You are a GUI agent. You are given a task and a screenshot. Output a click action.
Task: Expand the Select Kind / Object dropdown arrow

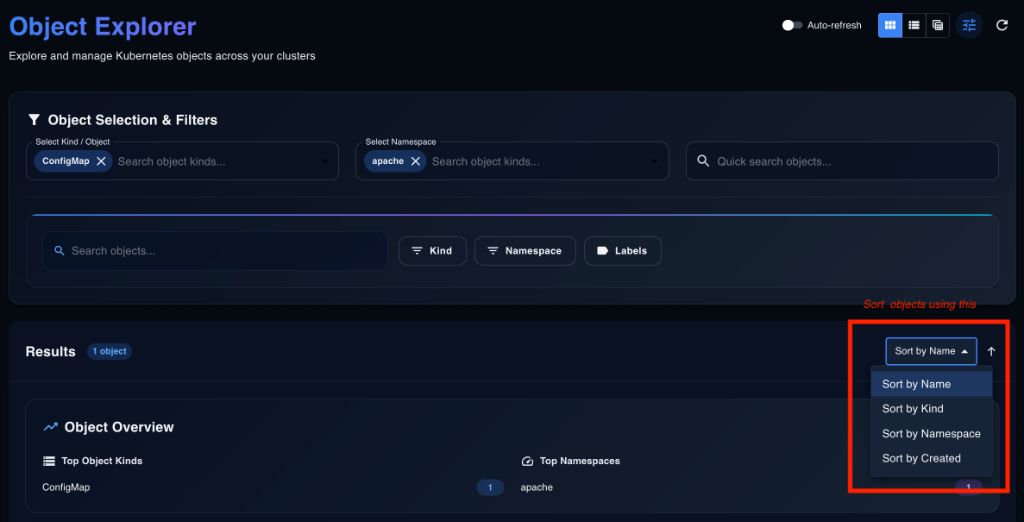326,161
